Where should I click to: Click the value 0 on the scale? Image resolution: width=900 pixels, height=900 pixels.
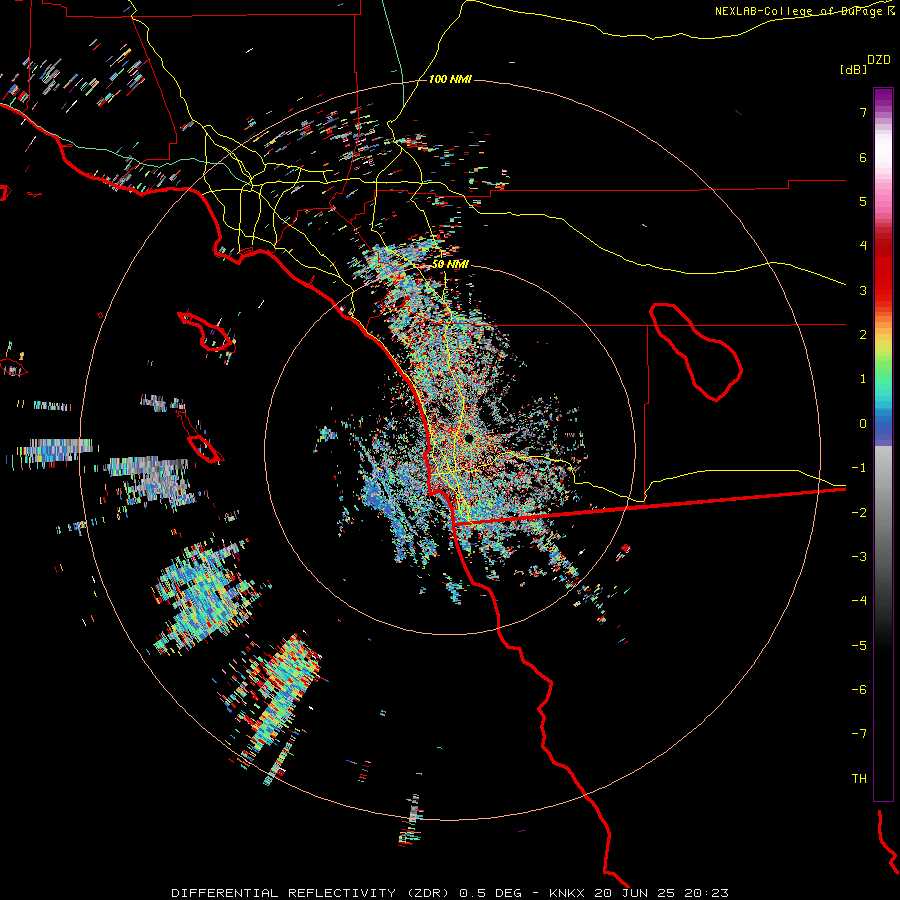click(863, 424)
